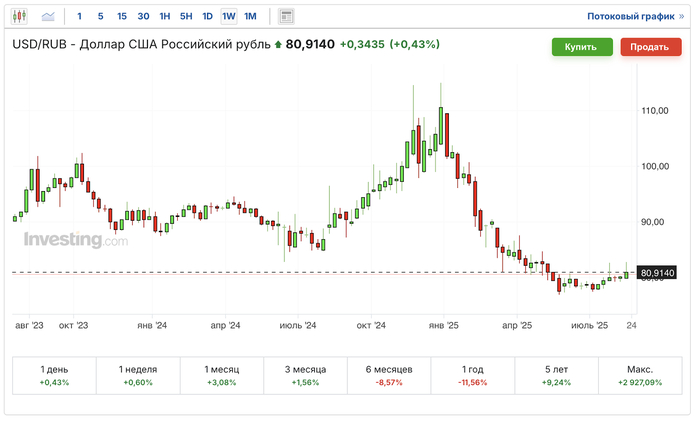
Task: Choose the 5H timeframe
Action: pyautogui.click(x=186, y=16)
